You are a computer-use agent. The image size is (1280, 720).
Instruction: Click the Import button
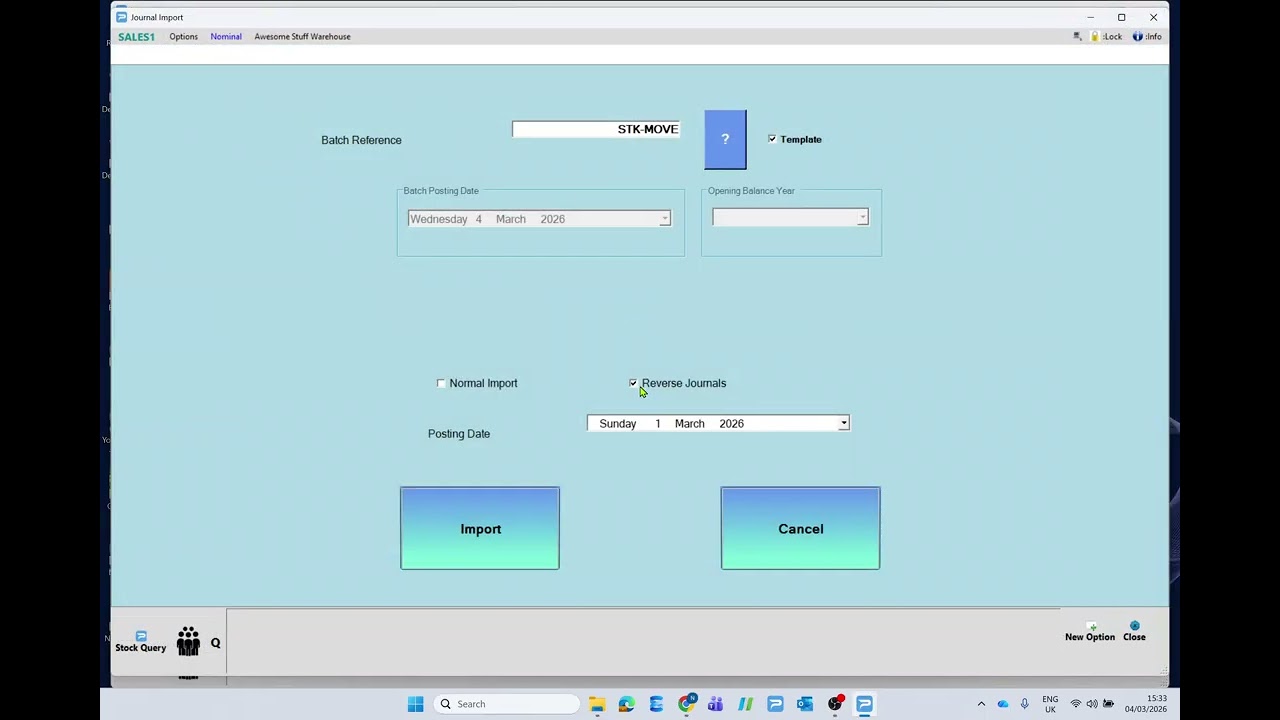(480, 528)
